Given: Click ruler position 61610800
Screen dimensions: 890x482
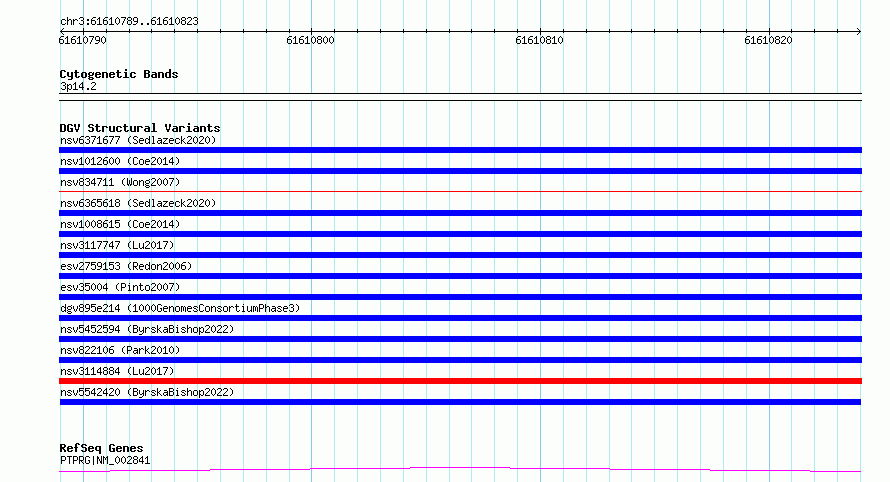Looking at the screenshot, I should coord(310,40).
